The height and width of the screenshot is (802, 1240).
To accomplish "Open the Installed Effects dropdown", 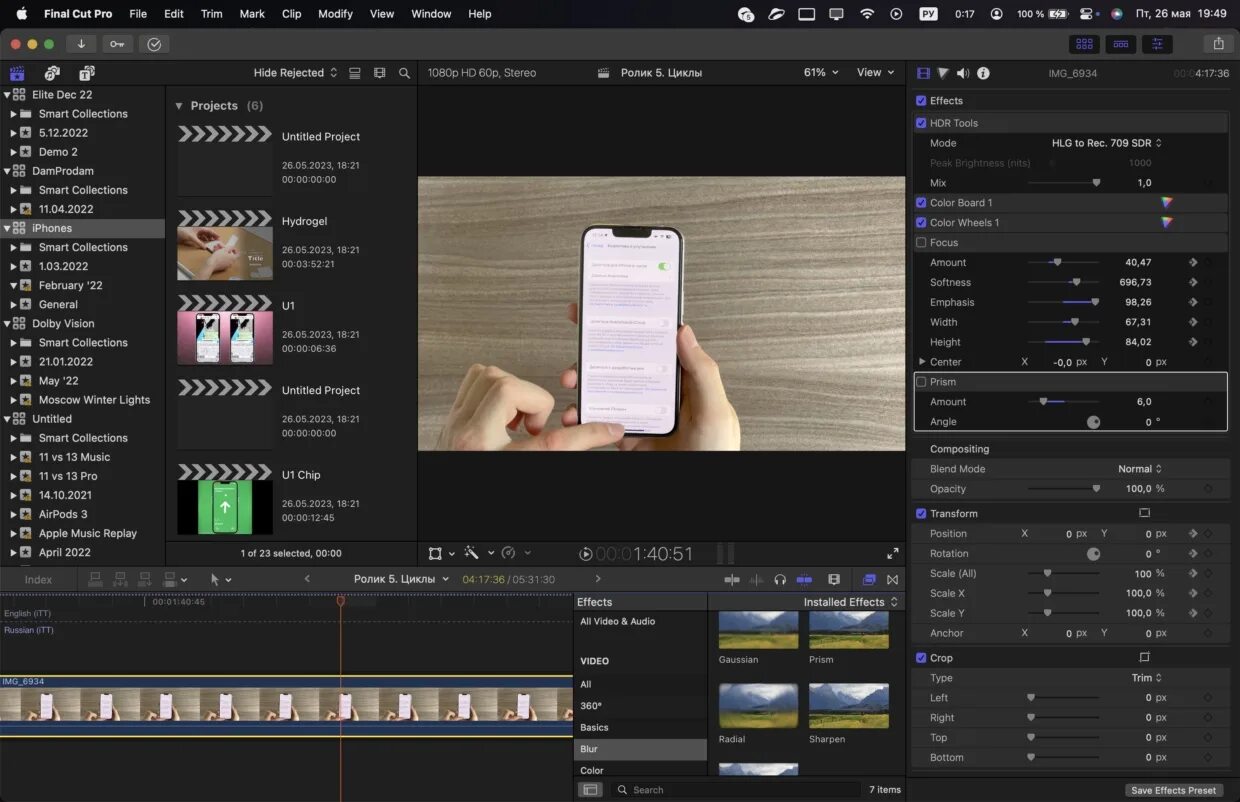I will point(851,602).
